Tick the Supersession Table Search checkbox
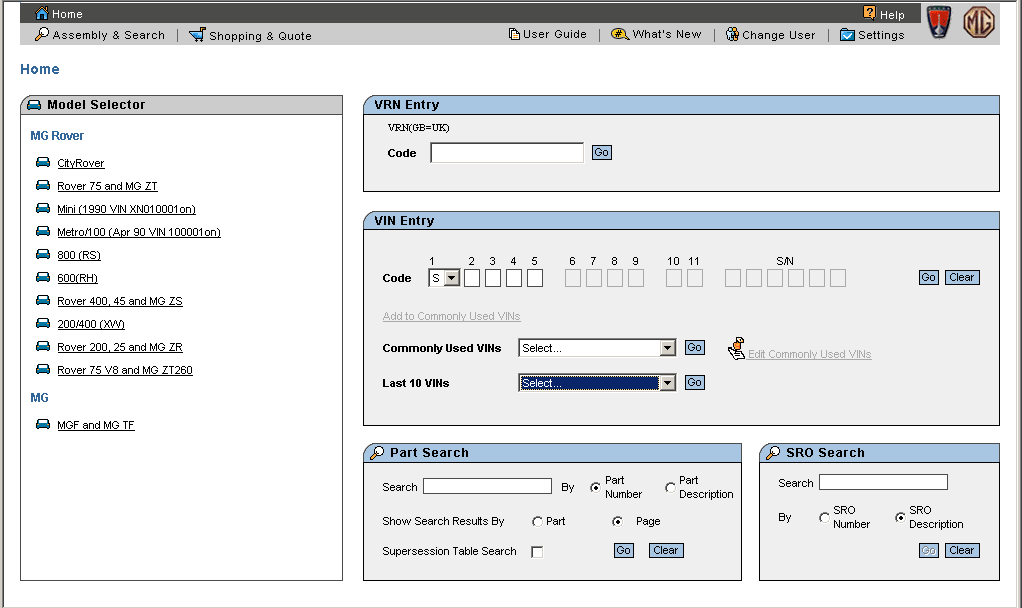This screenshot has width=1022, height=608. click(x=537, y=552)
